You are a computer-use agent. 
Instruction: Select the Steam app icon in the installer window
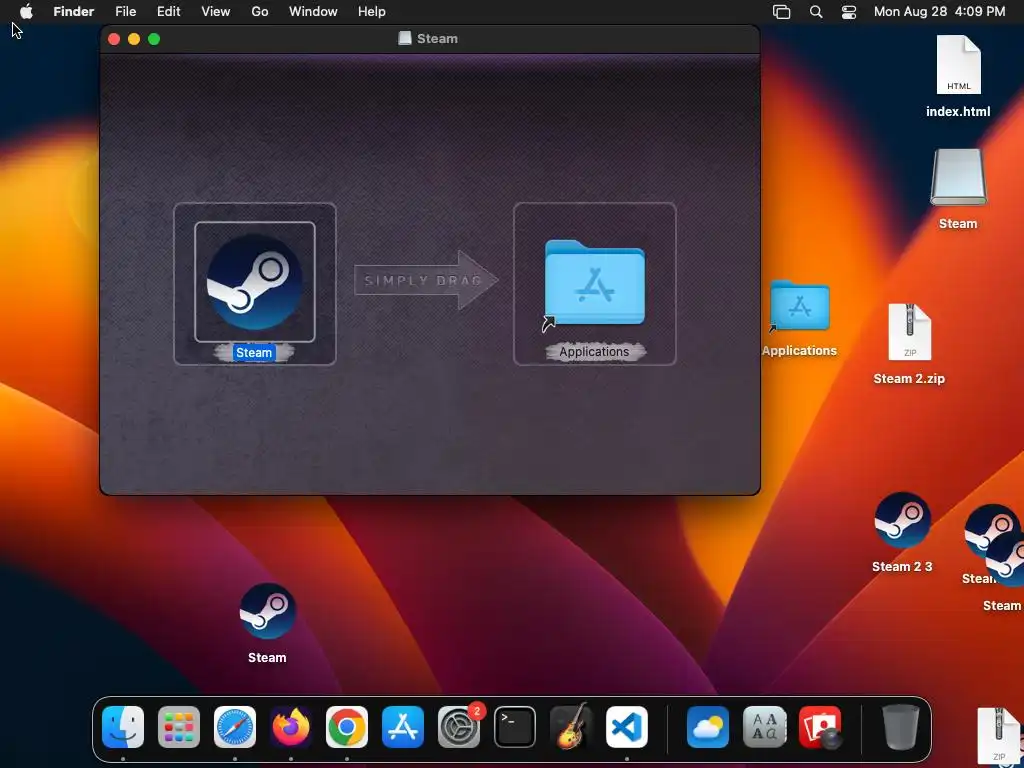(255, 281)
